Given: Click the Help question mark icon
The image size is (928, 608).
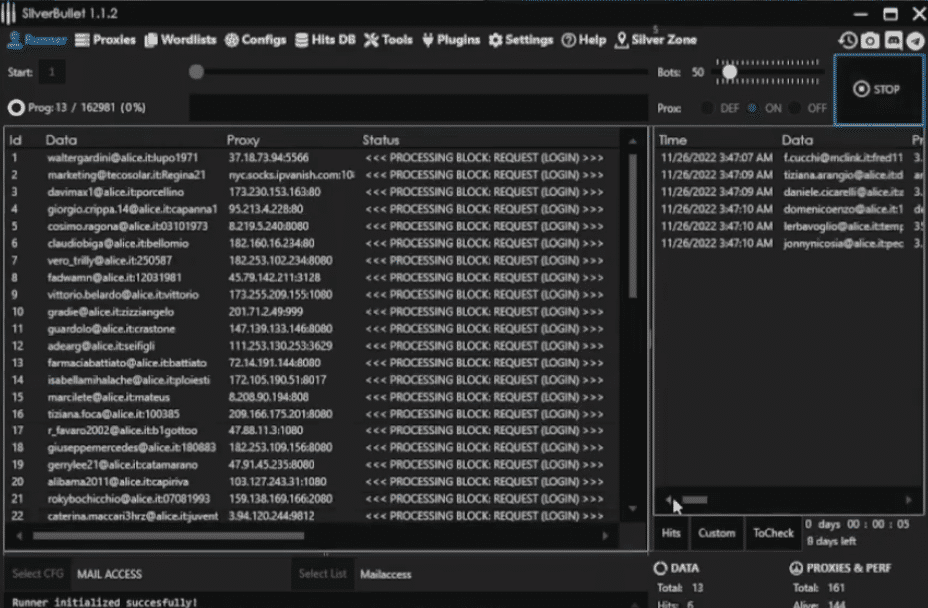Looking at the screenshot, I should (568, 40).
